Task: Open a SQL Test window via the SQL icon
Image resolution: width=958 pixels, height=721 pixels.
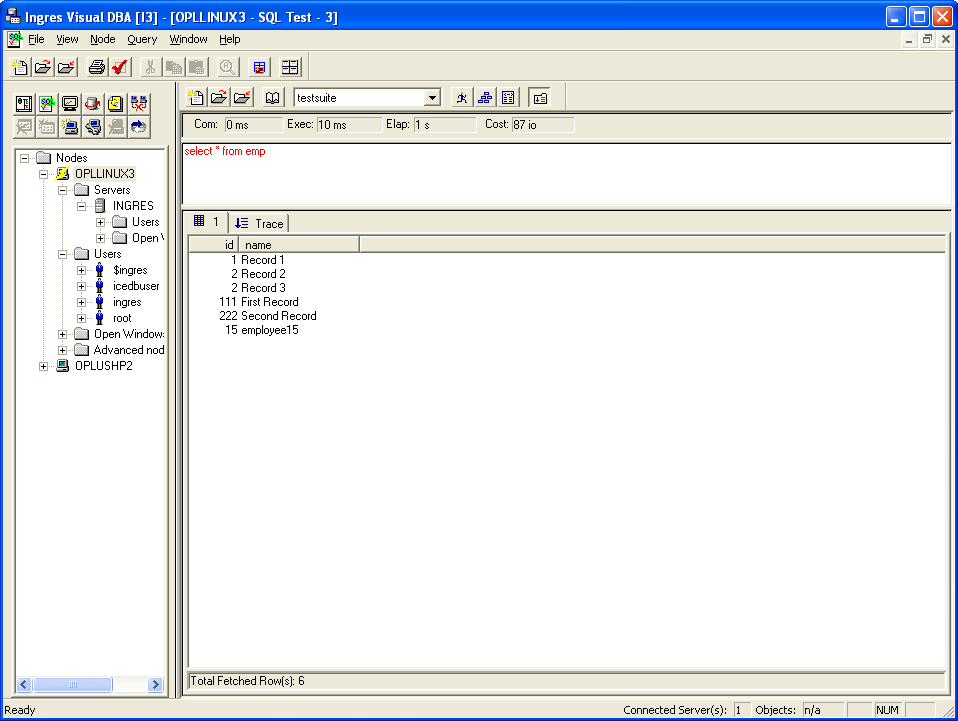Action: pos(47,104)
